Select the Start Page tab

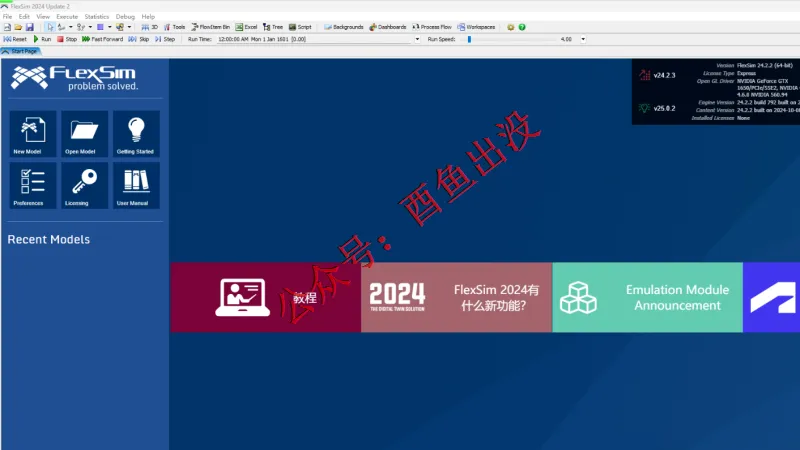(20, 52)
